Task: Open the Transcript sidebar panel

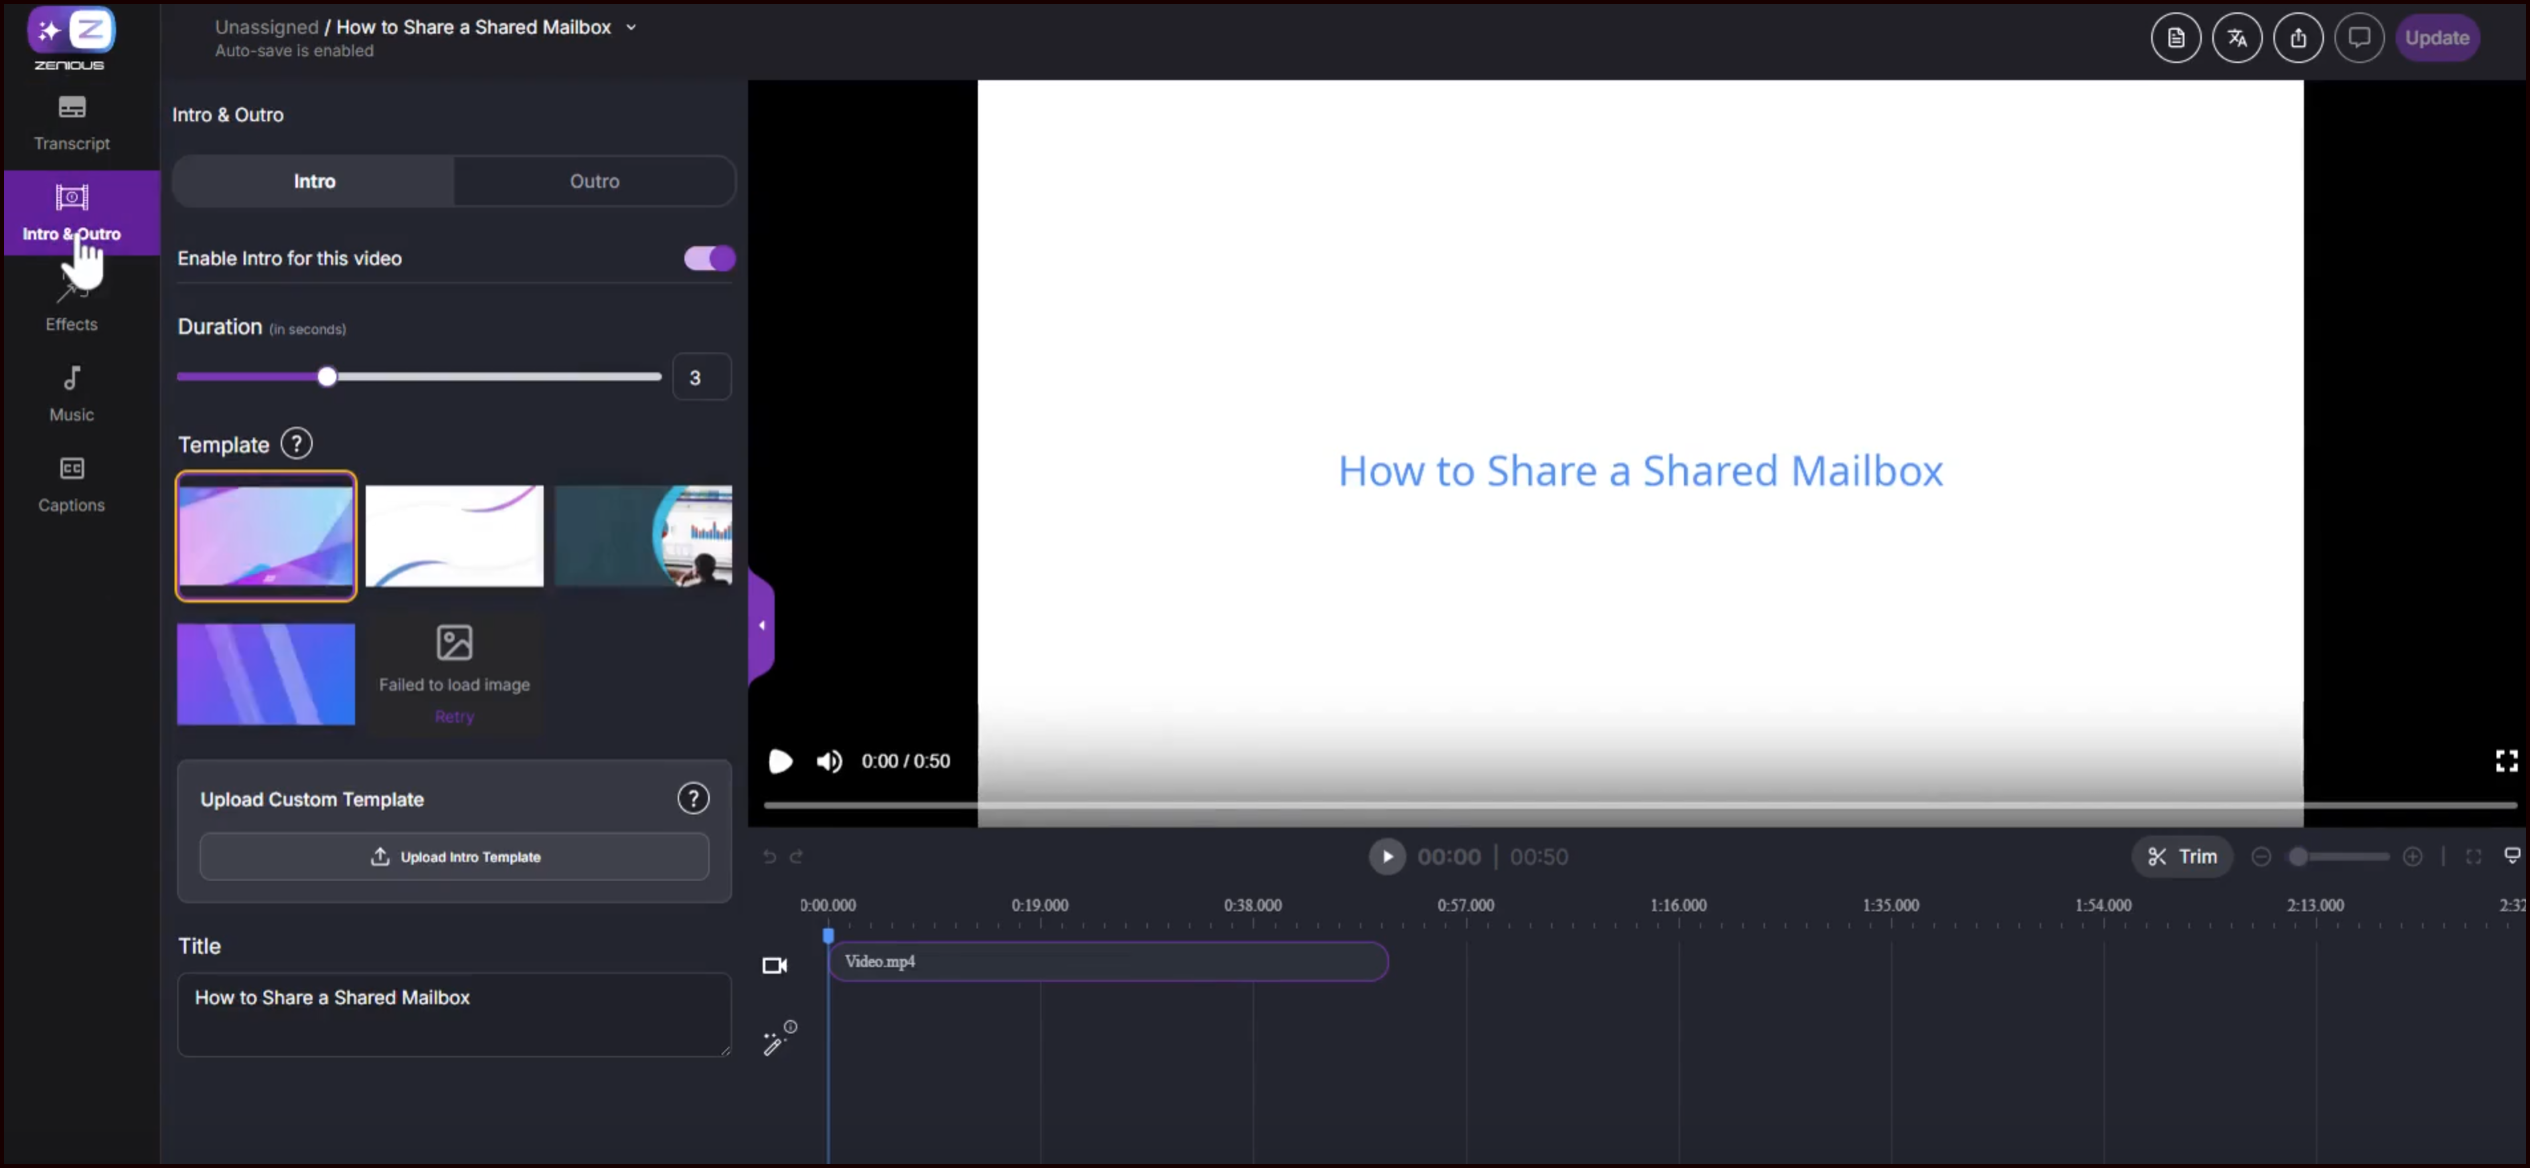Action: [x=71, y=122]
